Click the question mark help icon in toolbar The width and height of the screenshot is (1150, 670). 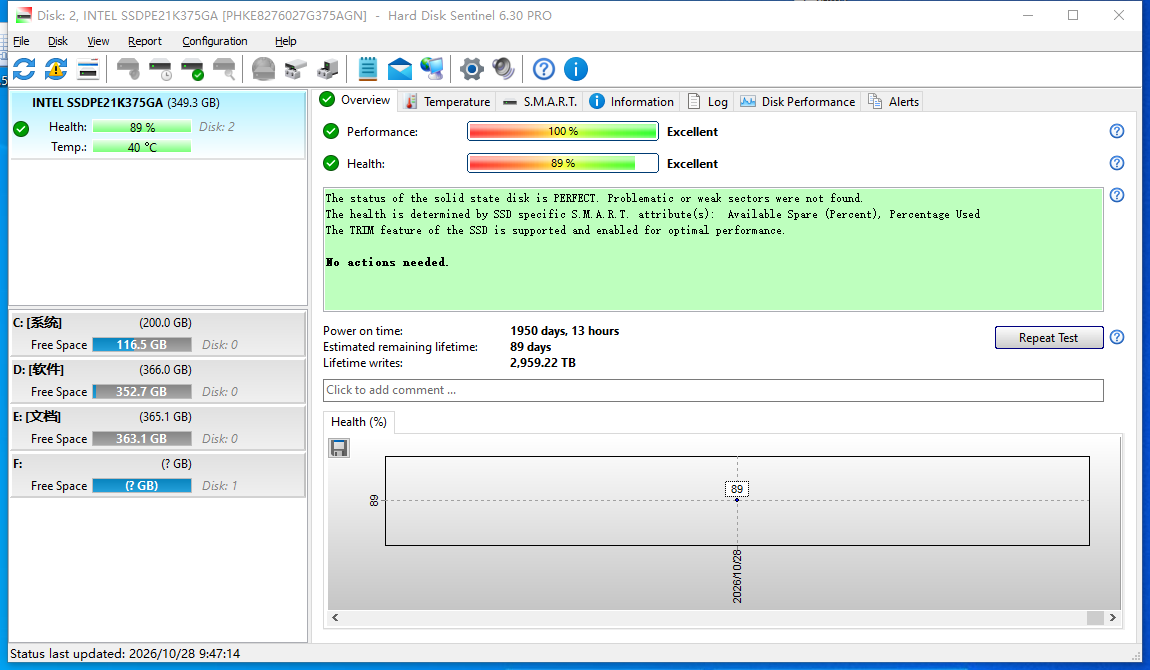(543, 70)
